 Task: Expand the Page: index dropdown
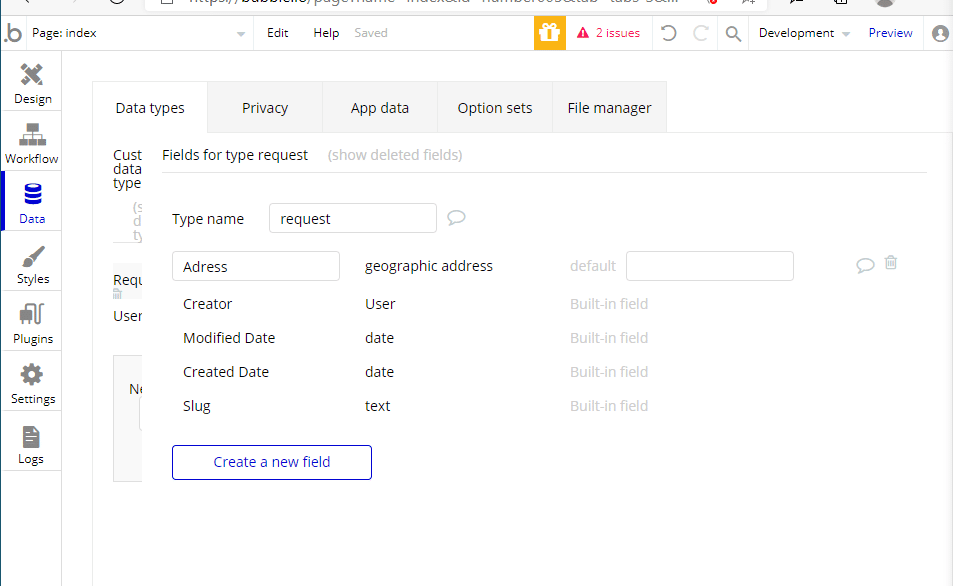[240, 34]
